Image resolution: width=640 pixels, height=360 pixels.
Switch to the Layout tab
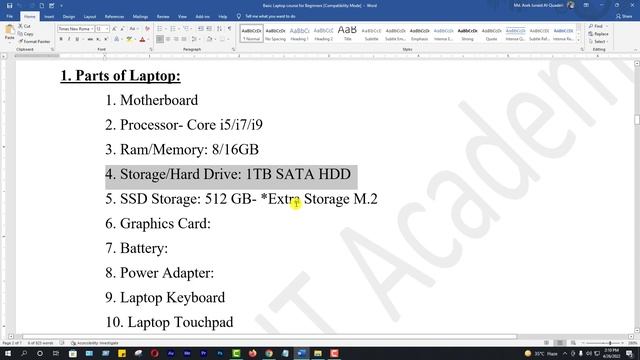(x=89, y=17)
